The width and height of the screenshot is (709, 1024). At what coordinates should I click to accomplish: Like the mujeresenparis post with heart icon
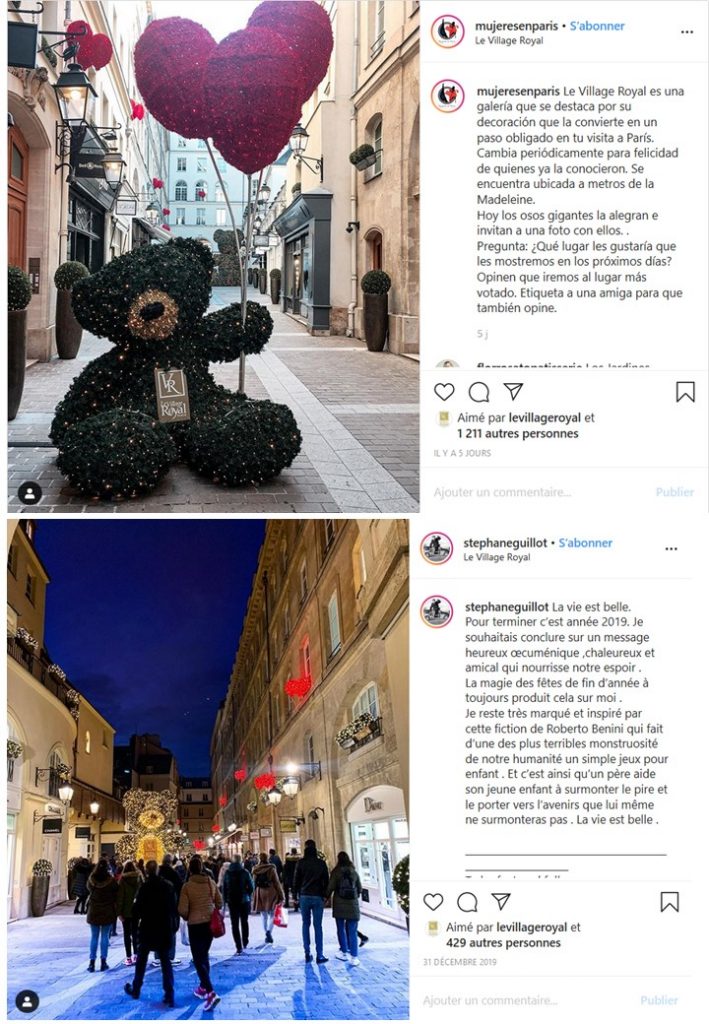coord(444,392)
